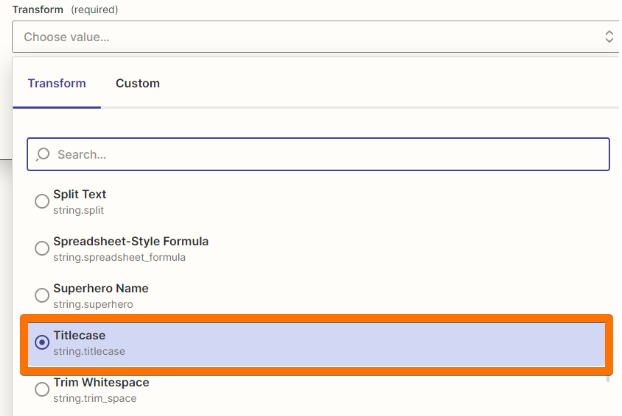This screenshot has width=622, height=416.
Task: Select the Spreadsheet-Style Formula radio button
Action: click(x=42, y=248)
